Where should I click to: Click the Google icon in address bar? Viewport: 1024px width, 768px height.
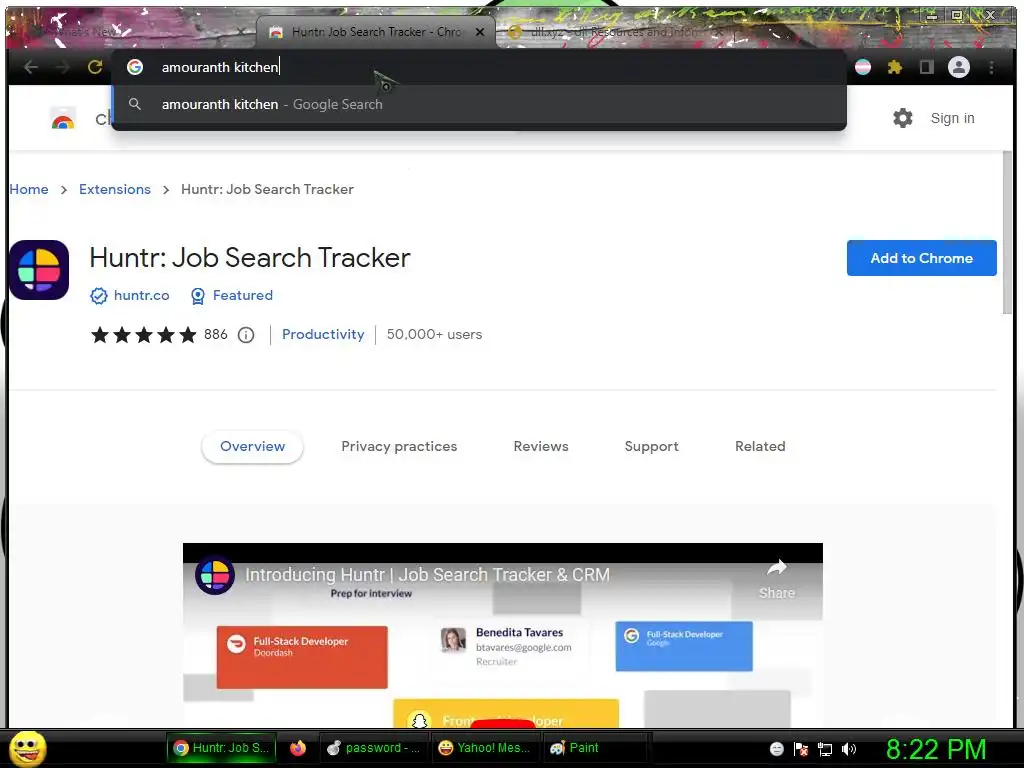pos(135,67)
